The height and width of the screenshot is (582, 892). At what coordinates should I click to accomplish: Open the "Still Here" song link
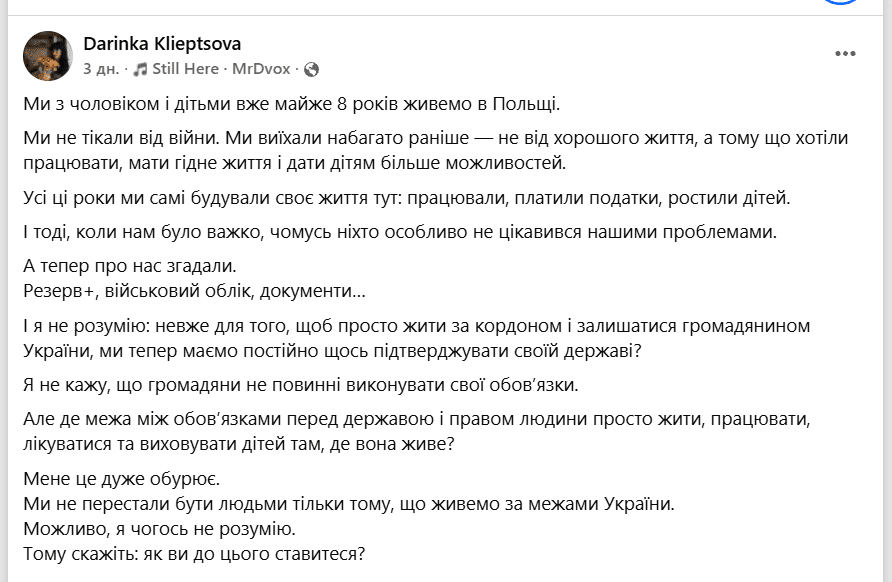pyautogui.click(x=185, y=69)
